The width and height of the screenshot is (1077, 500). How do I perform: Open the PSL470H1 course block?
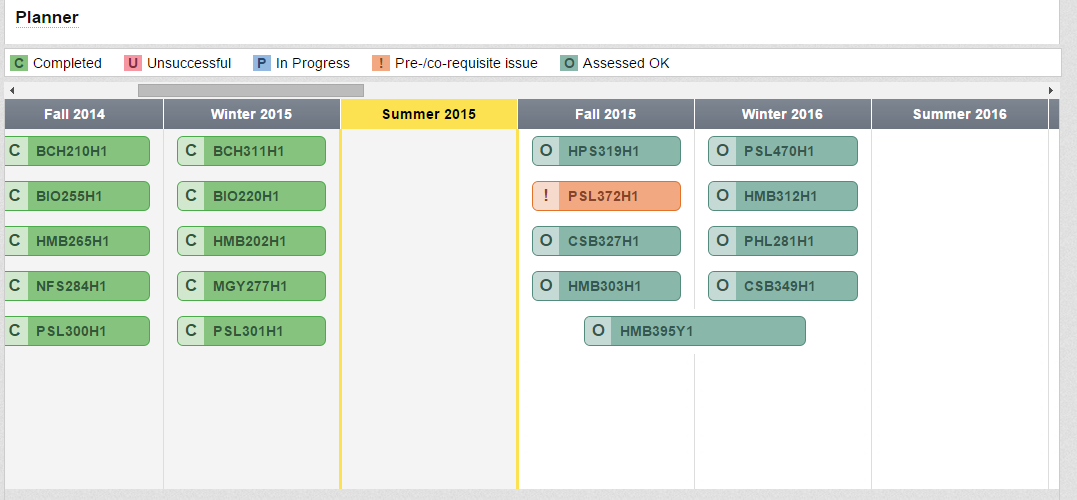click(x=794, y=151)
